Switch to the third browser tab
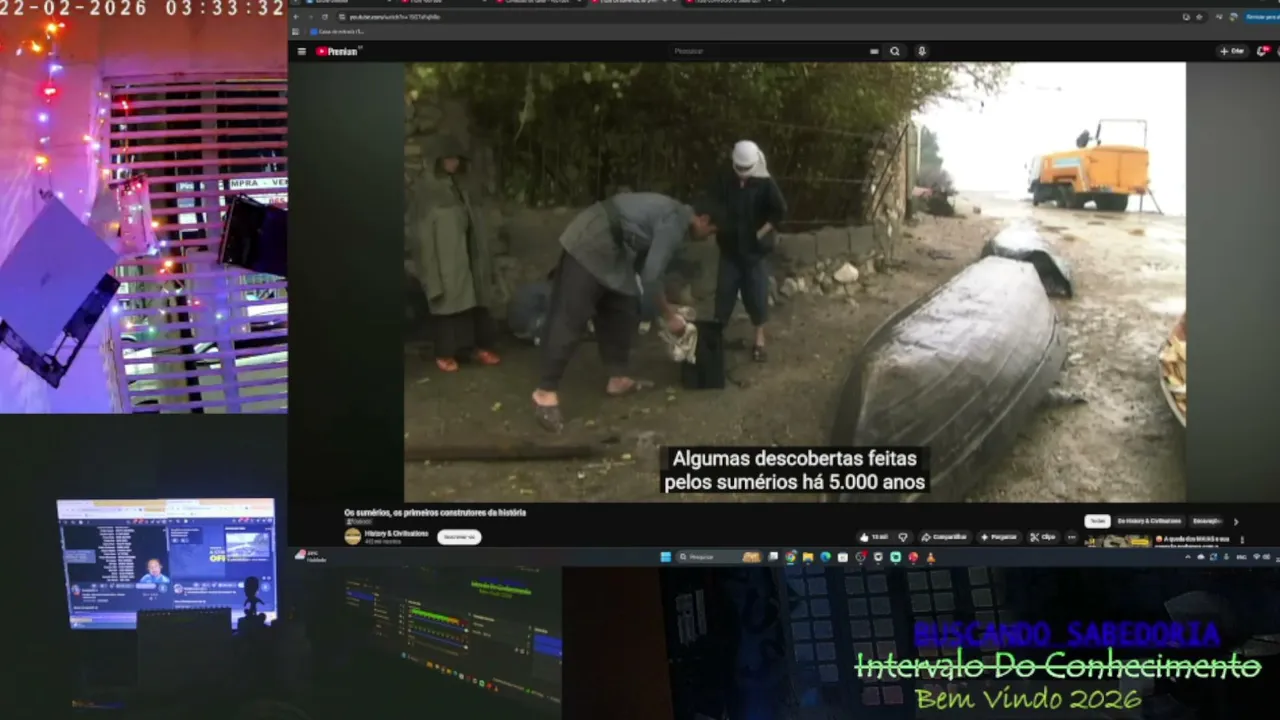 coord(540,3)
